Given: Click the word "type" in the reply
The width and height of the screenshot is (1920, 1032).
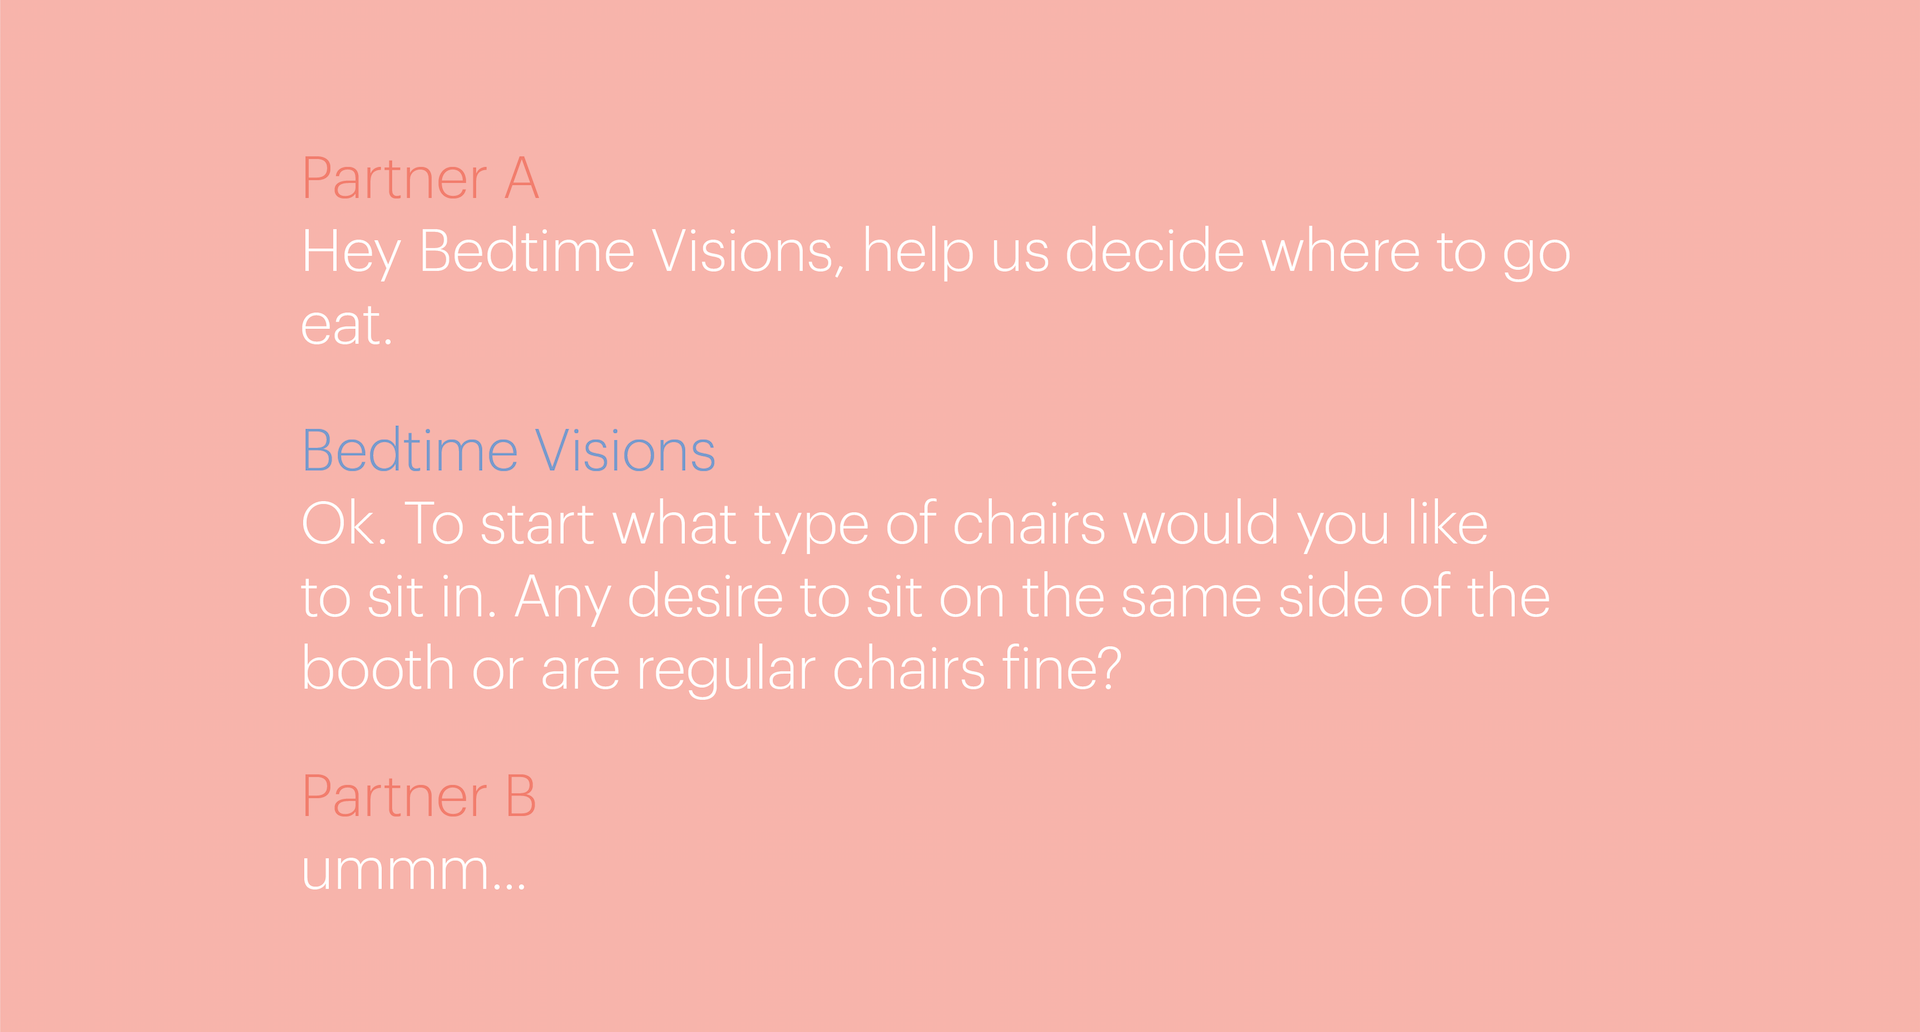Looking at the screenshot, I should 811,526.
